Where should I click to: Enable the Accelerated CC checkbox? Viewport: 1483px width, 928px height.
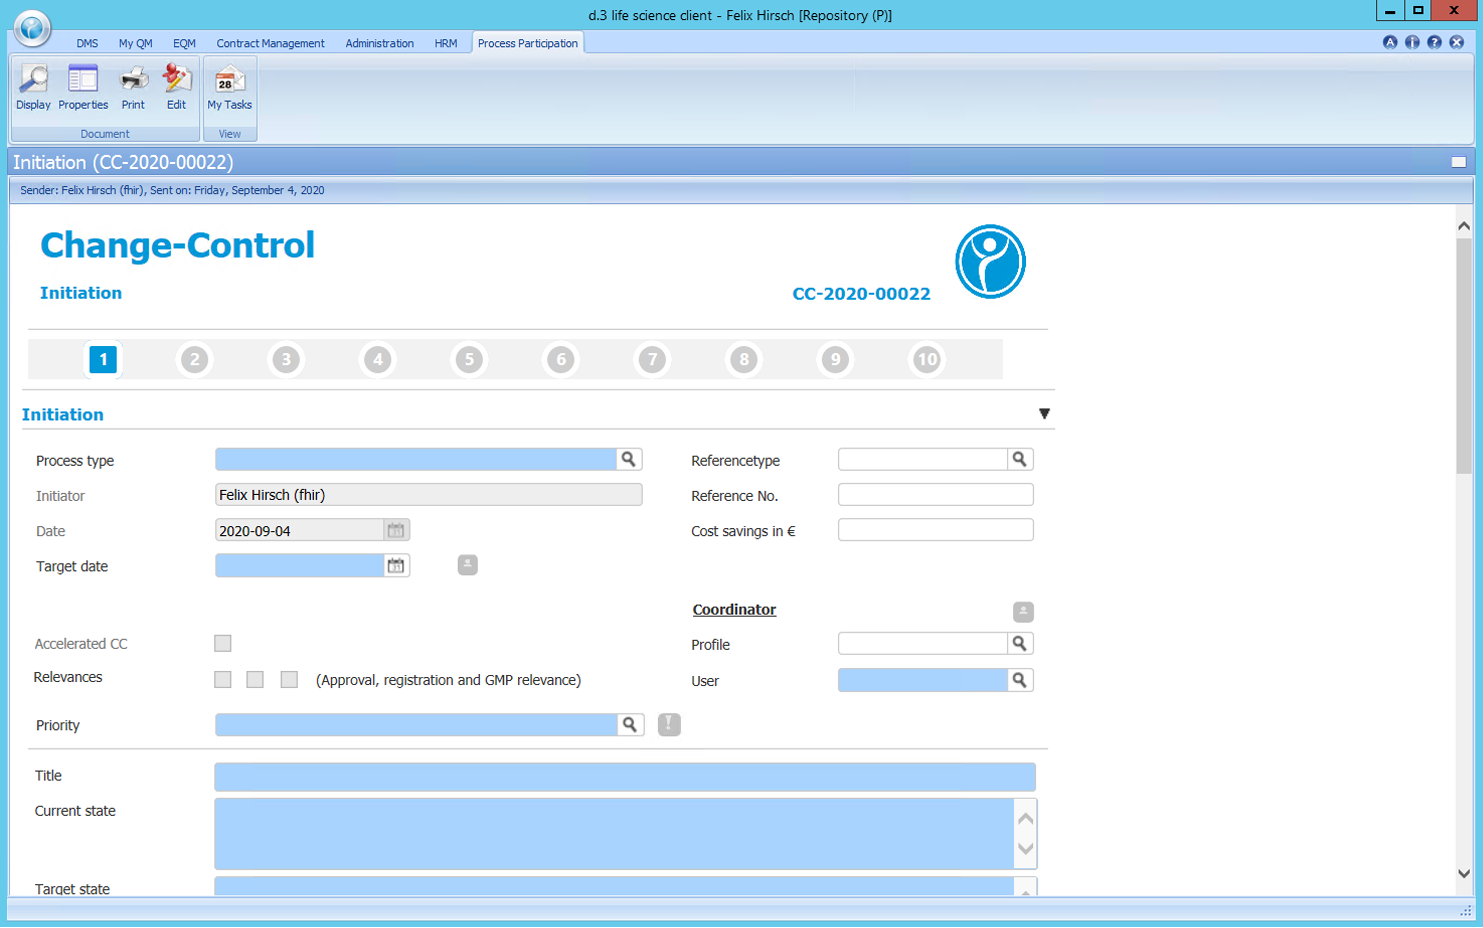[222, 643]
